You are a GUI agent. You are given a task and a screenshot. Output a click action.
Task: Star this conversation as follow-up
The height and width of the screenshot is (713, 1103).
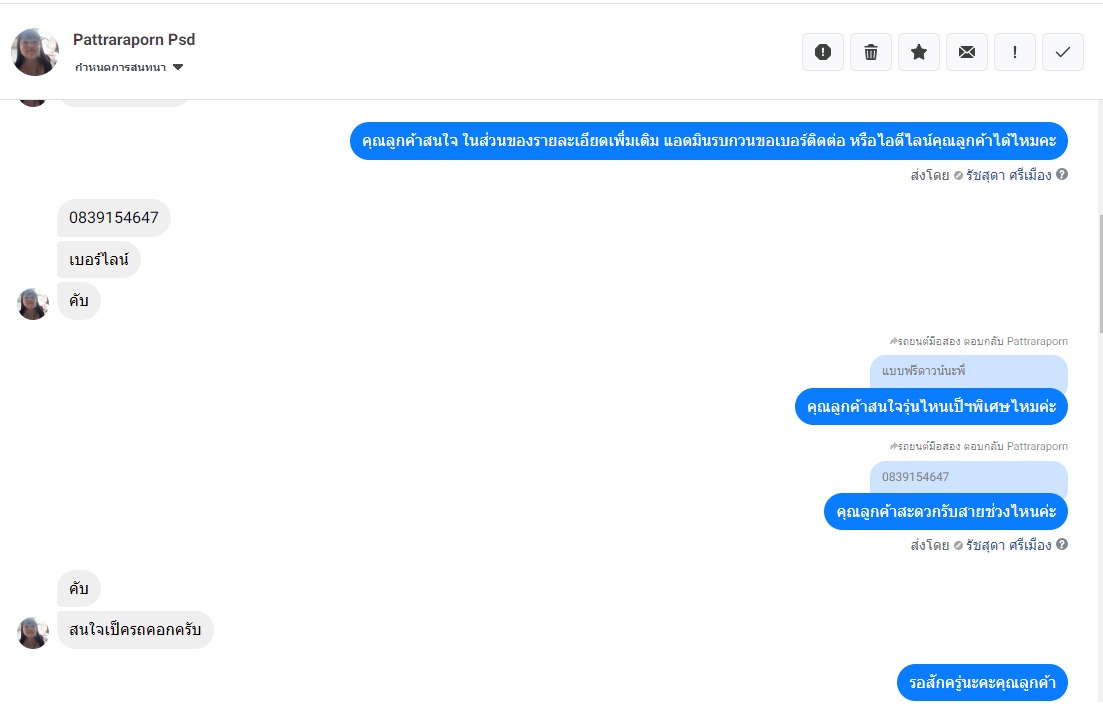pyautogui.click(x=919, y=52)
